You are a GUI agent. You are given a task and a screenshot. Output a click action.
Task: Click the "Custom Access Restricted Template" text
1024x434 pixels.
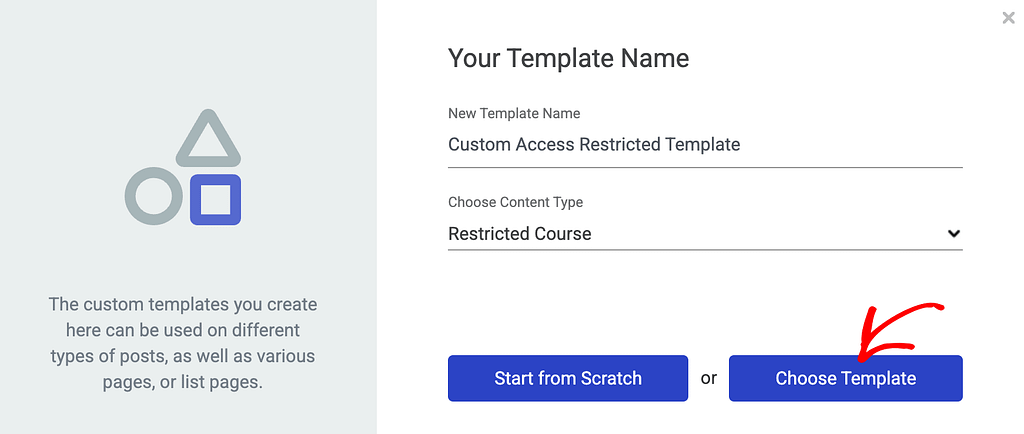click(594, 144)
